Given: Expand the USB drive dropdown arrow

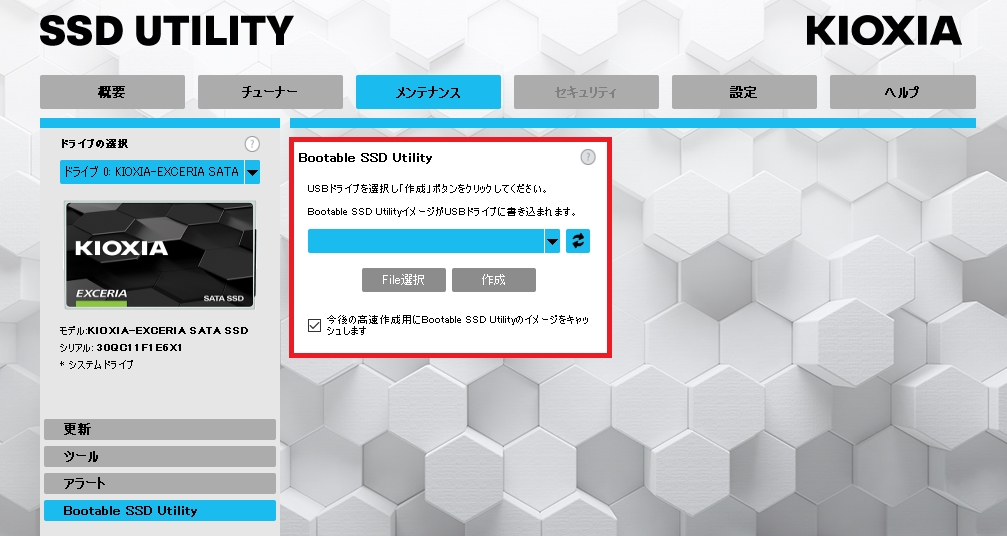Looking at the screenshot, I should (552, 241).
